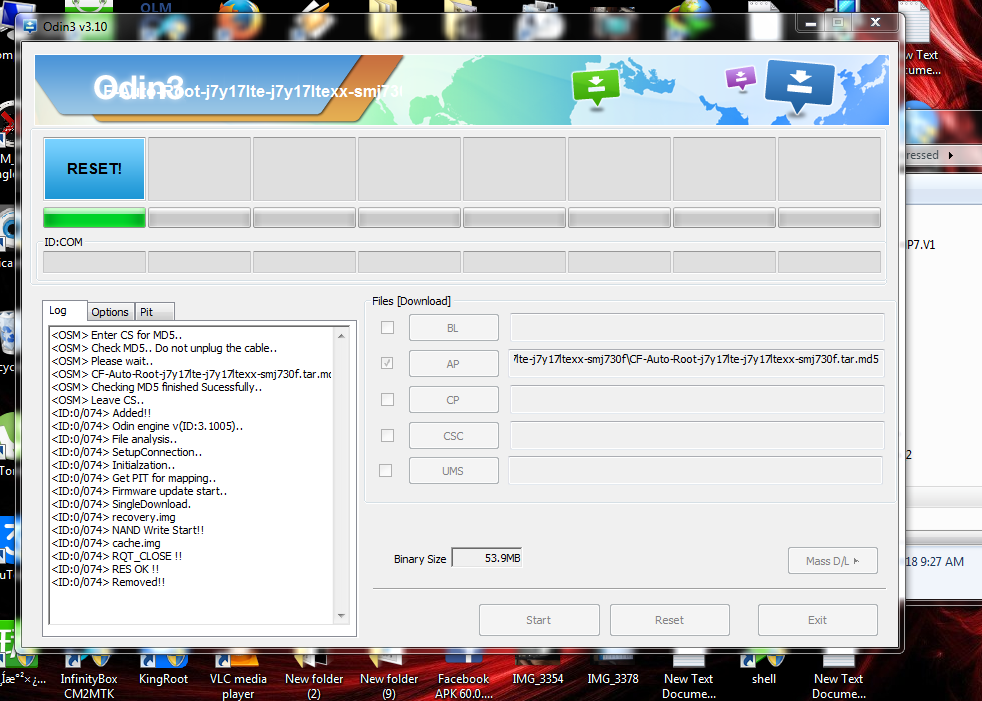This screenshot has width=982, height=701.
Task: Close the Odin3 window
Action: (875, 23)
